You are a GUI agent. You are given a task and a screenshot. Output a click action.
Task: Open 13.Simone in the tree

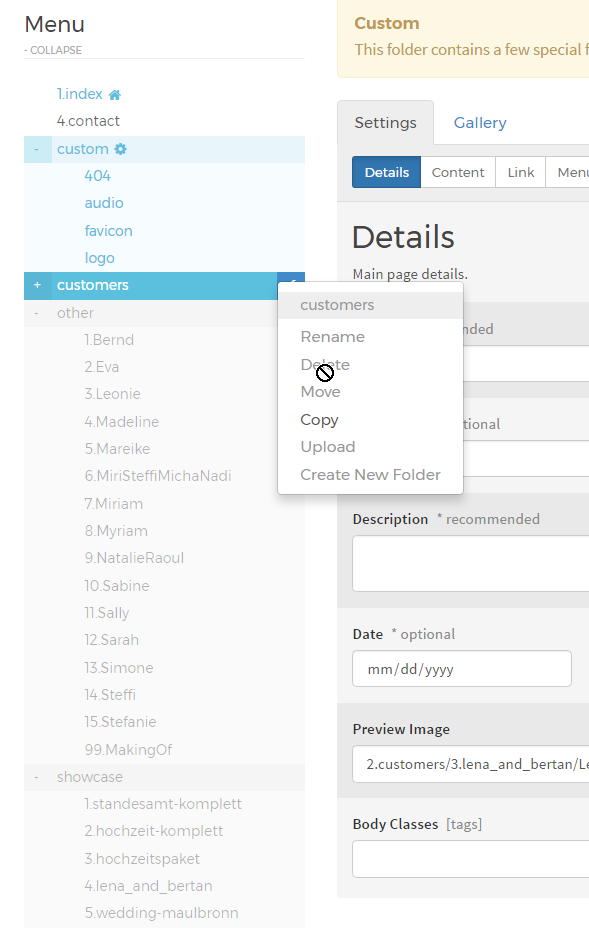coord(119,668)
